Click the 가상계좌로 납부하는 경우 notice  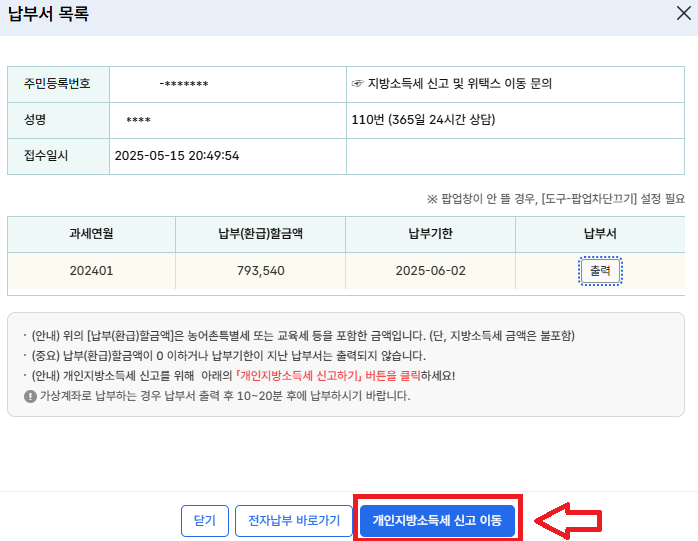(225, 396)
